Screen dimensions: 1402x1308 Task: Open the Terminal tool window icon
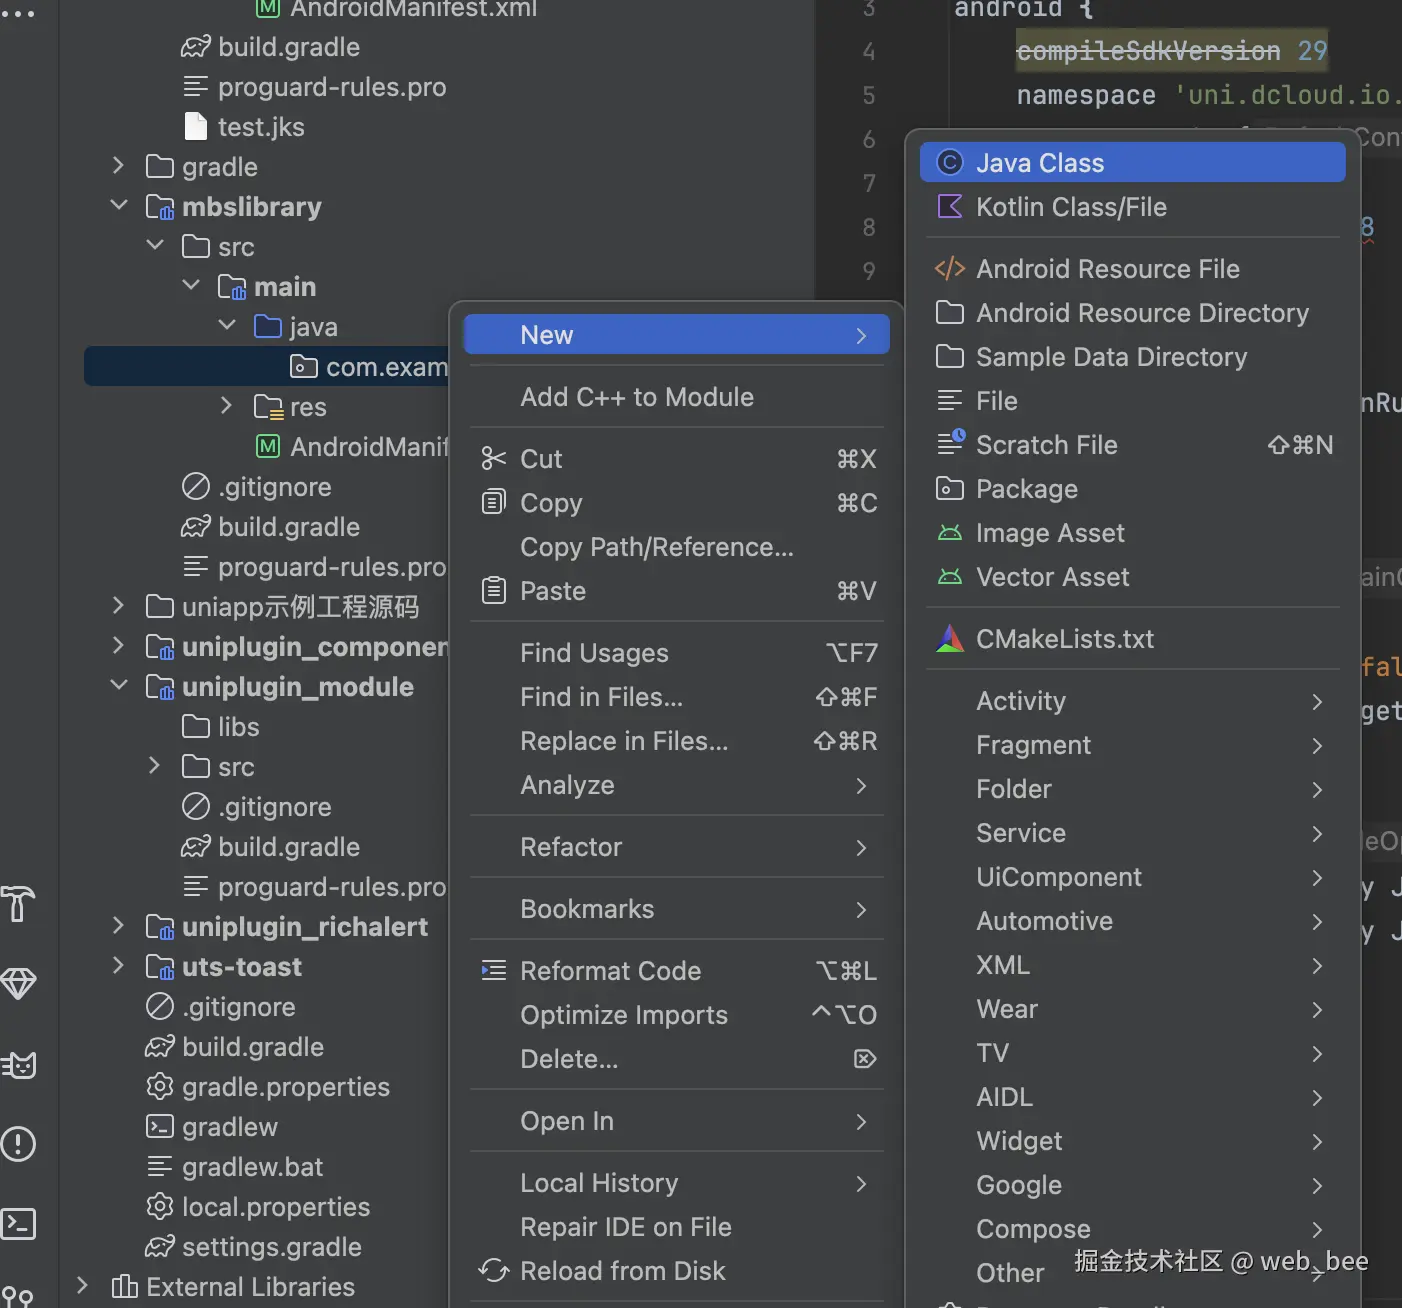click(19, 1224)
